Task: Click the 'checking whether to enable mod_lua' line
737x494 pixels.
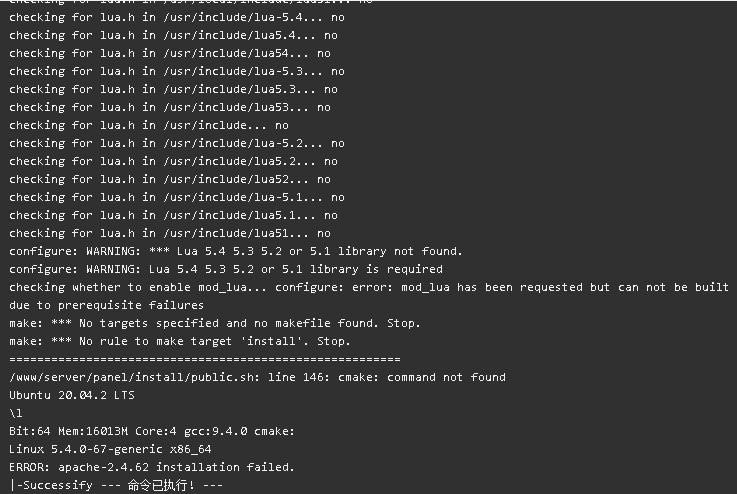Action: pyautogui.click(x=369, y=287)
